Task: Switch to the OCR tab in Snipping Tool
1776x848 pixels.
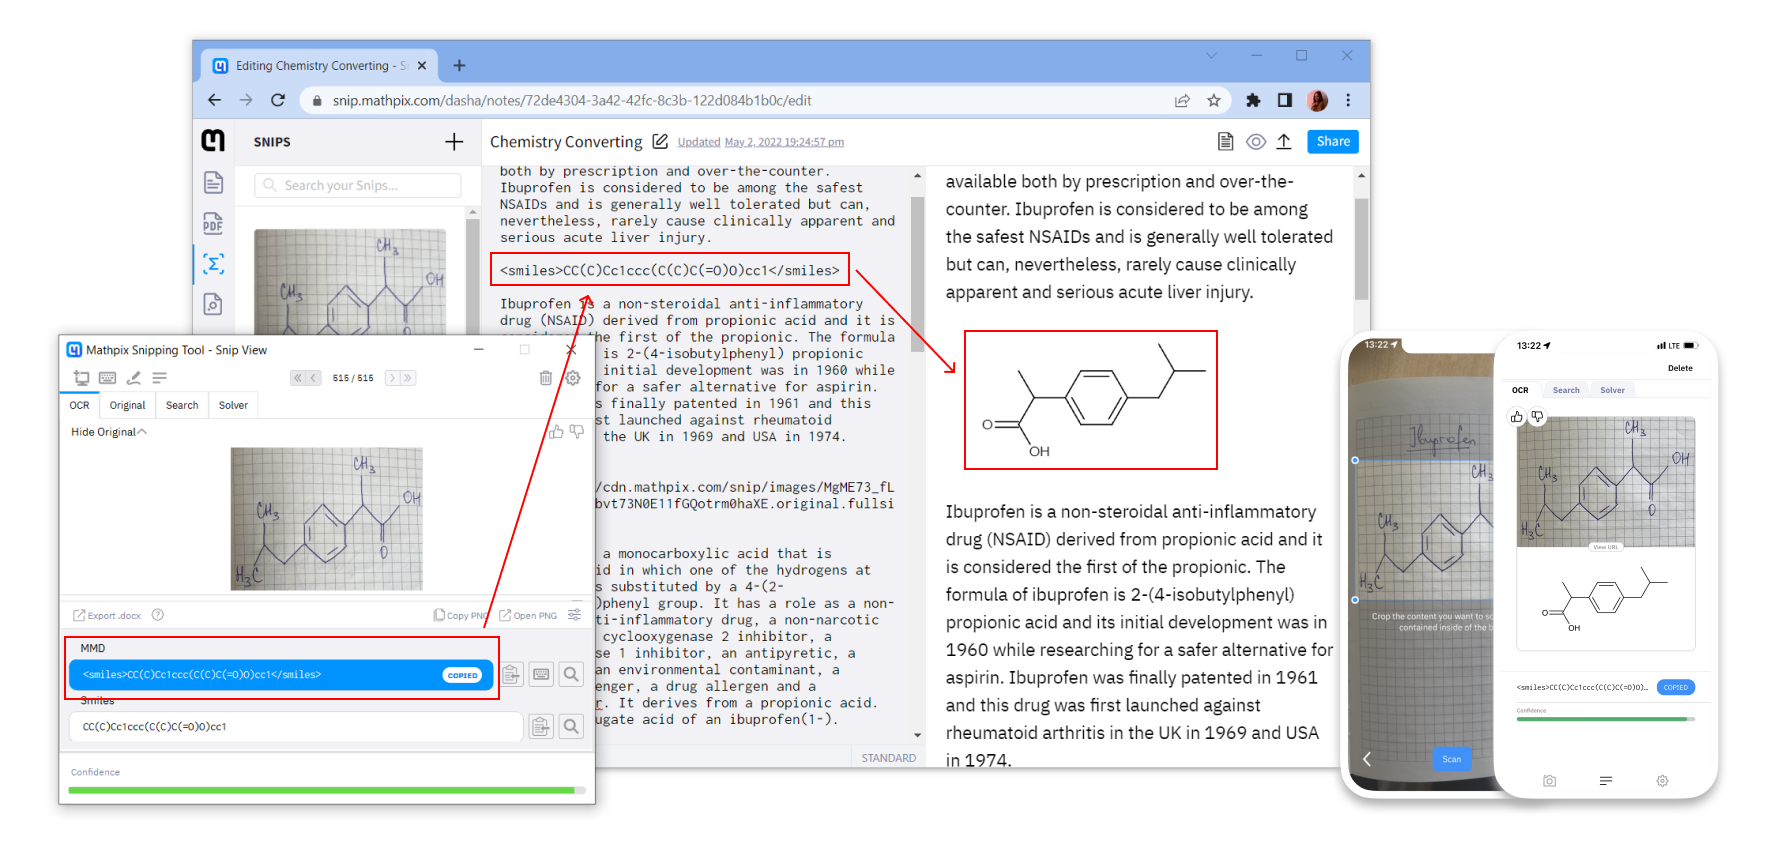Action: point(80,405)
